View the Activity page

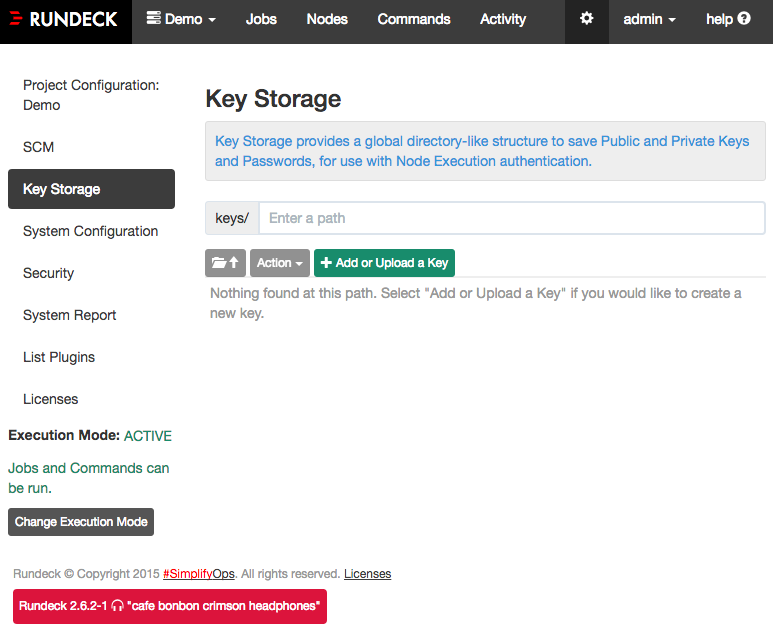pyautogui.click(x=502, y=19)
